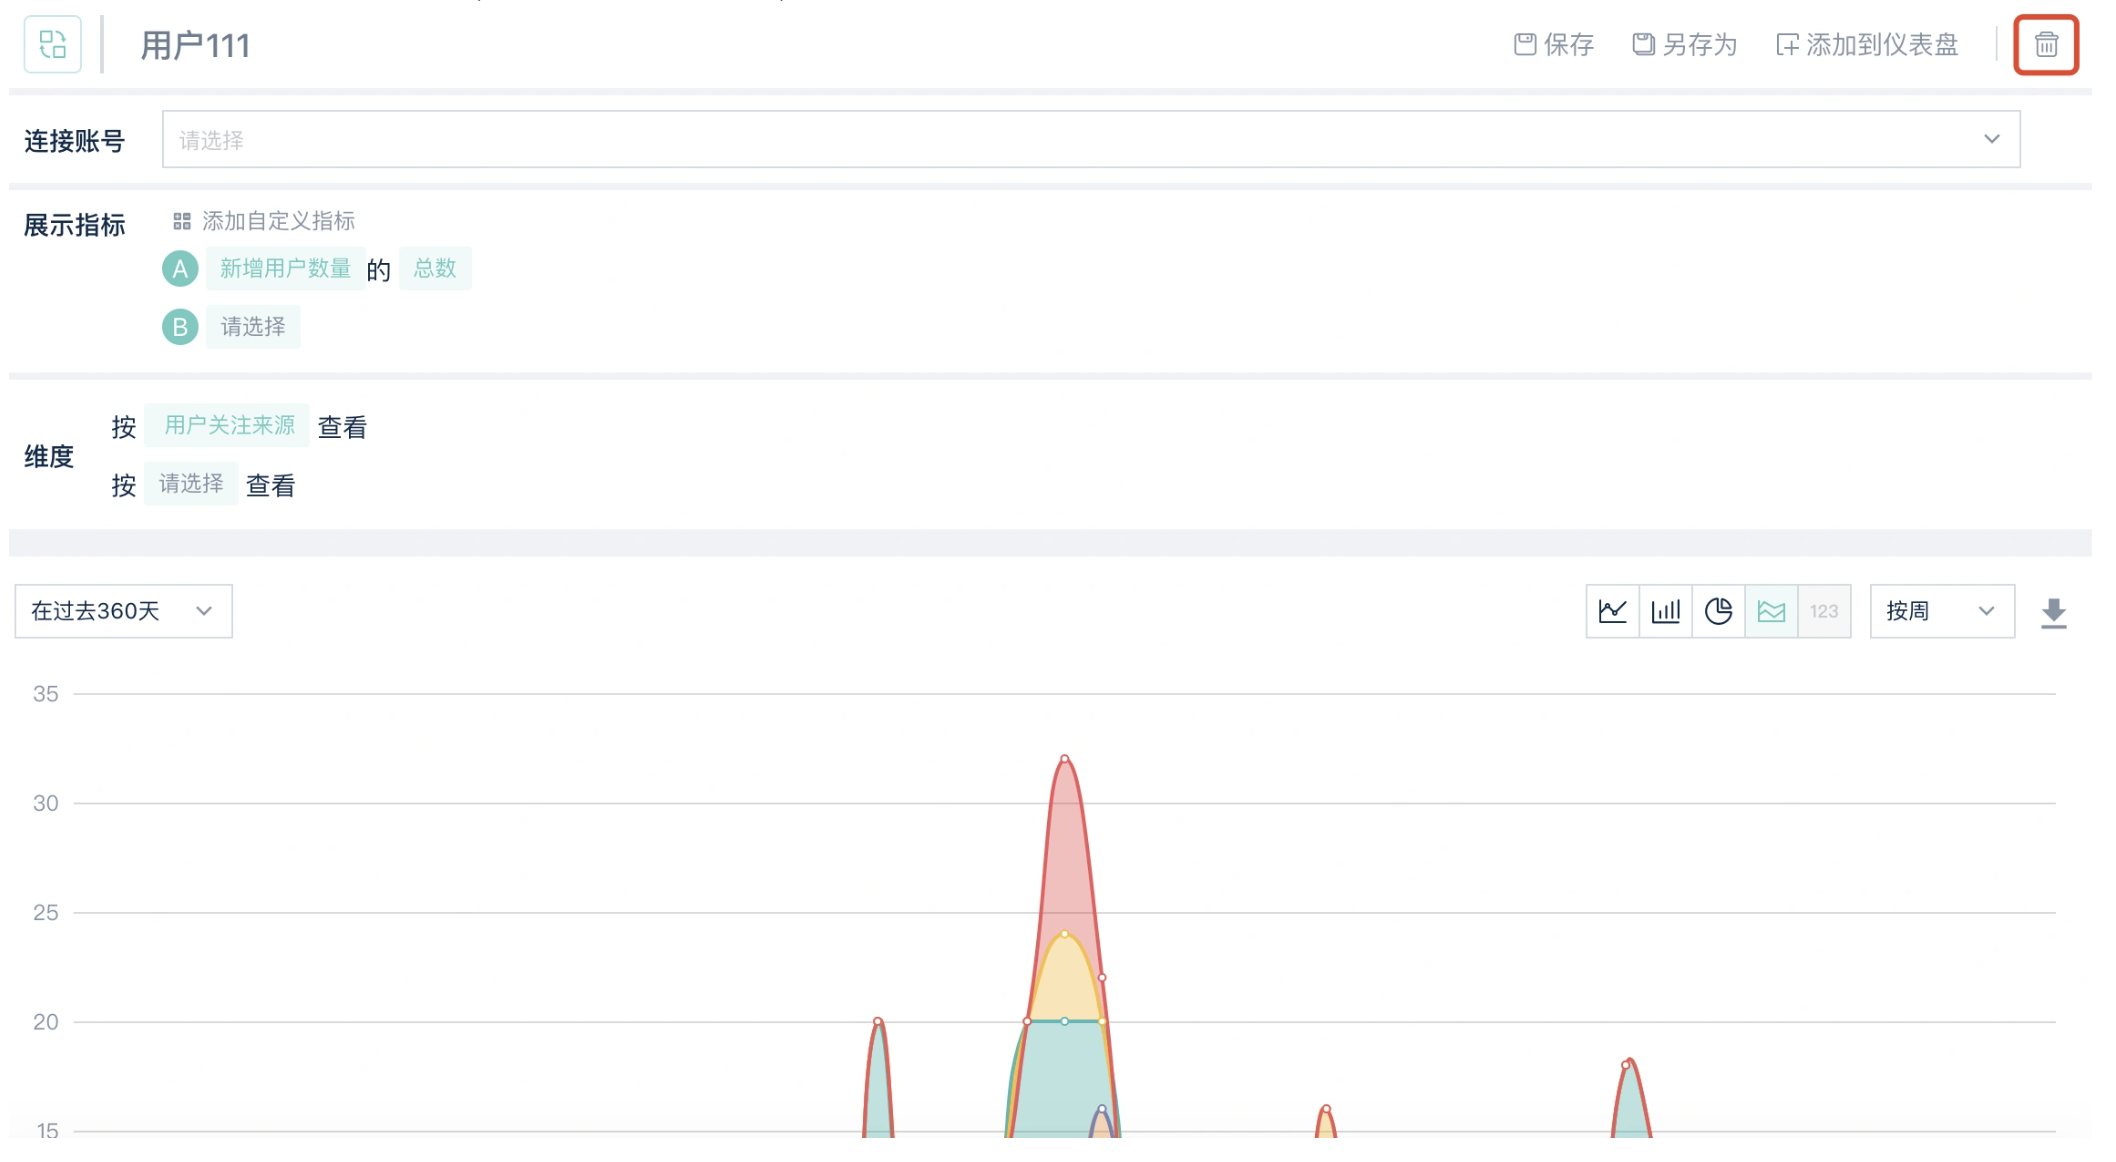Open the 用户关注来源 dimension selector
Image resolution: width=2116 pixels, height=1162 pixels.
(x=228, y=425)
